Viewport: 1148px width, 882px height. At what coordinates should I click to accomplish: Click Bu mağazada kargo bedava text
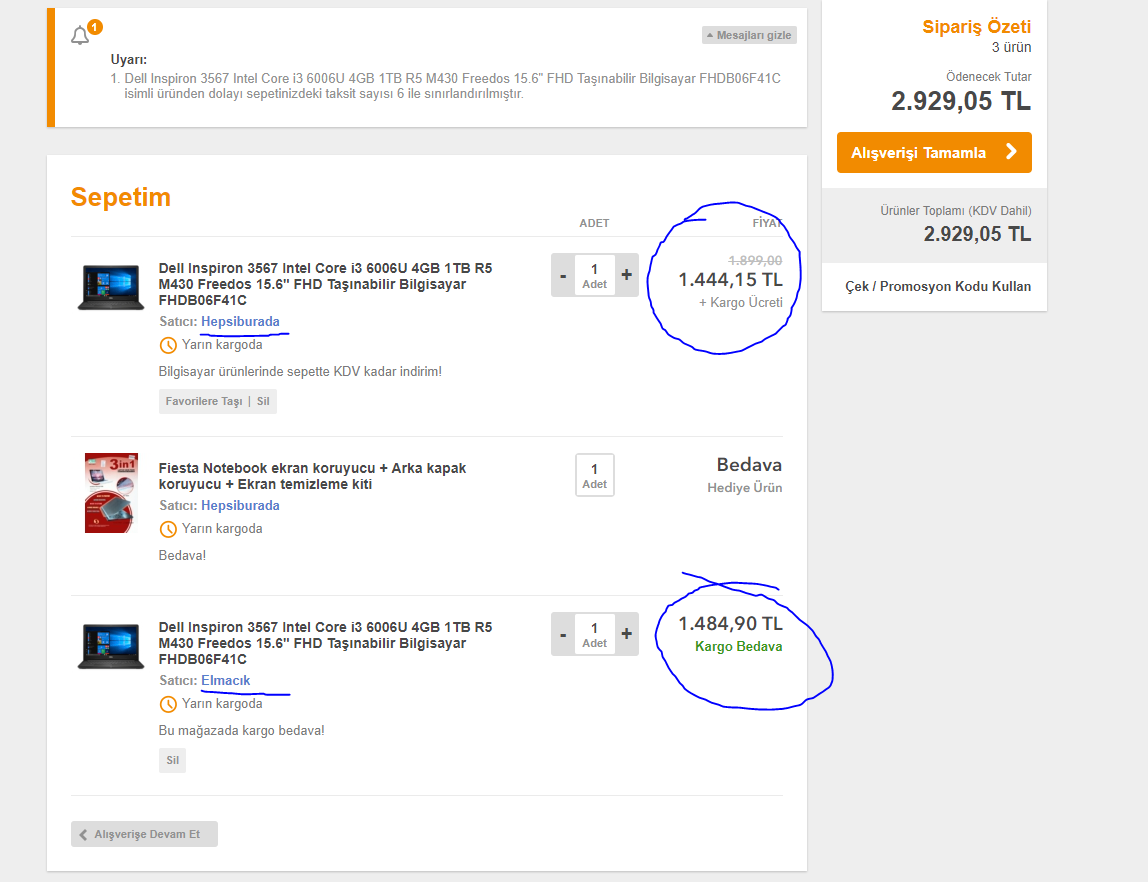coord(242,730)
